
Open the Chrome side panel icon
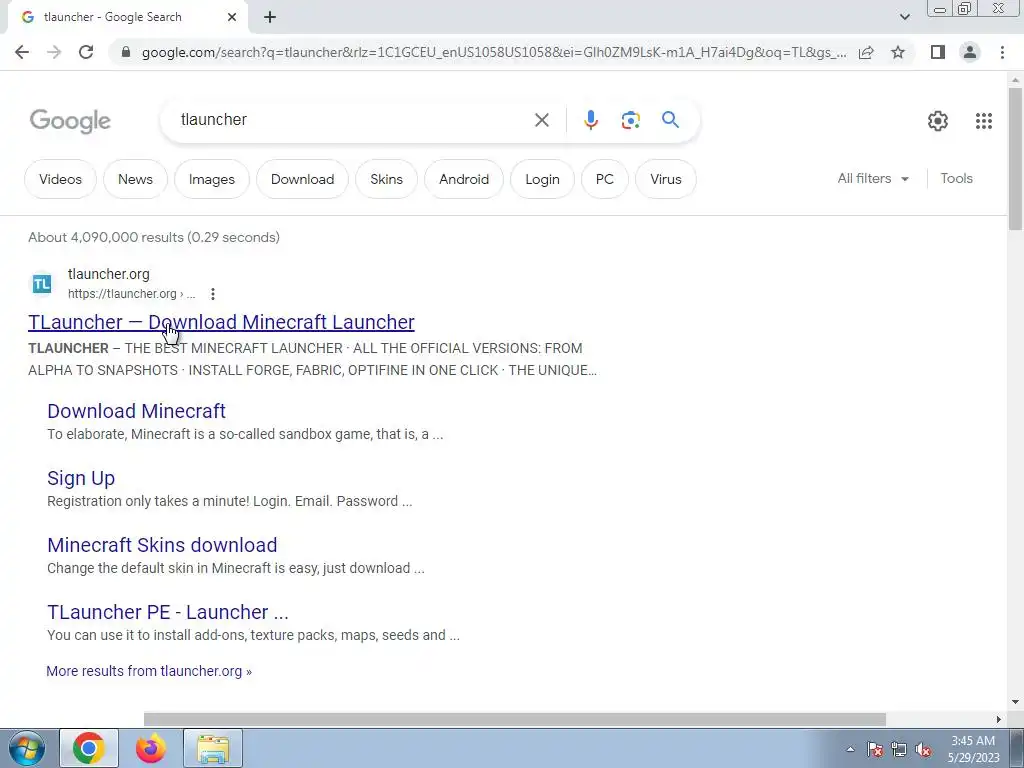[938, 52]
